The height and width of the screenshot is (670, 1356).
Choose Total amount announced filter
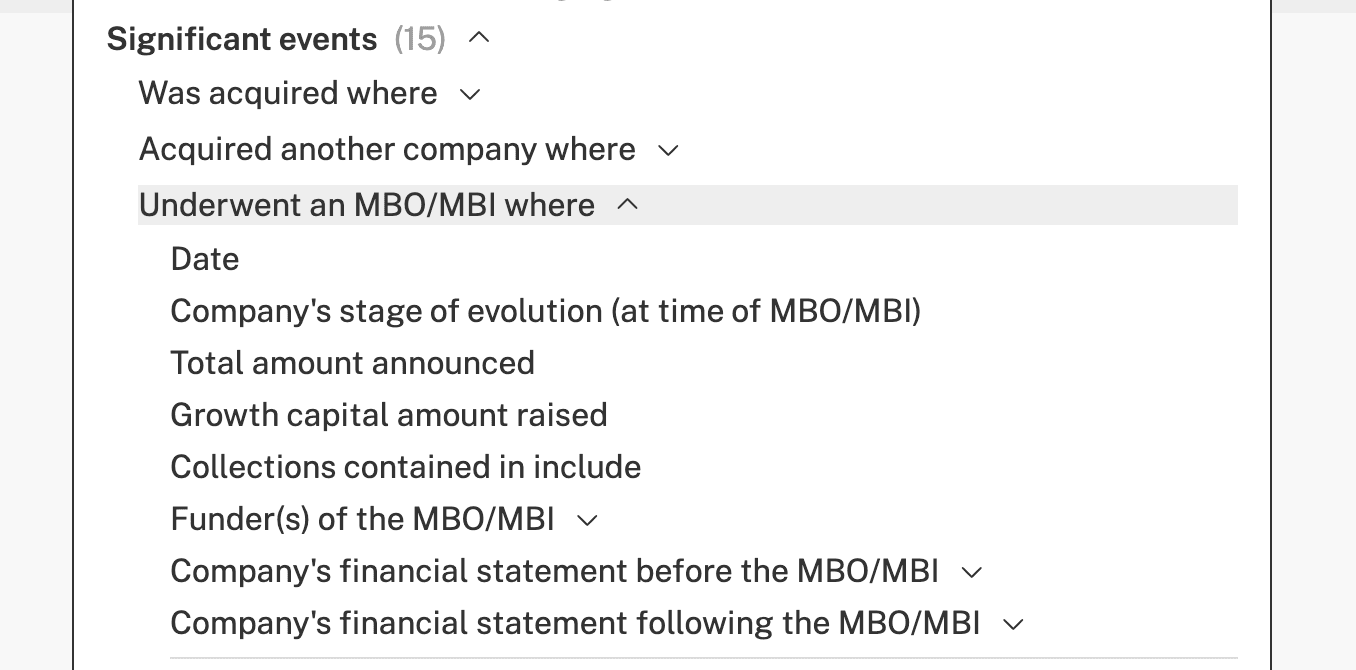[353, 363]
